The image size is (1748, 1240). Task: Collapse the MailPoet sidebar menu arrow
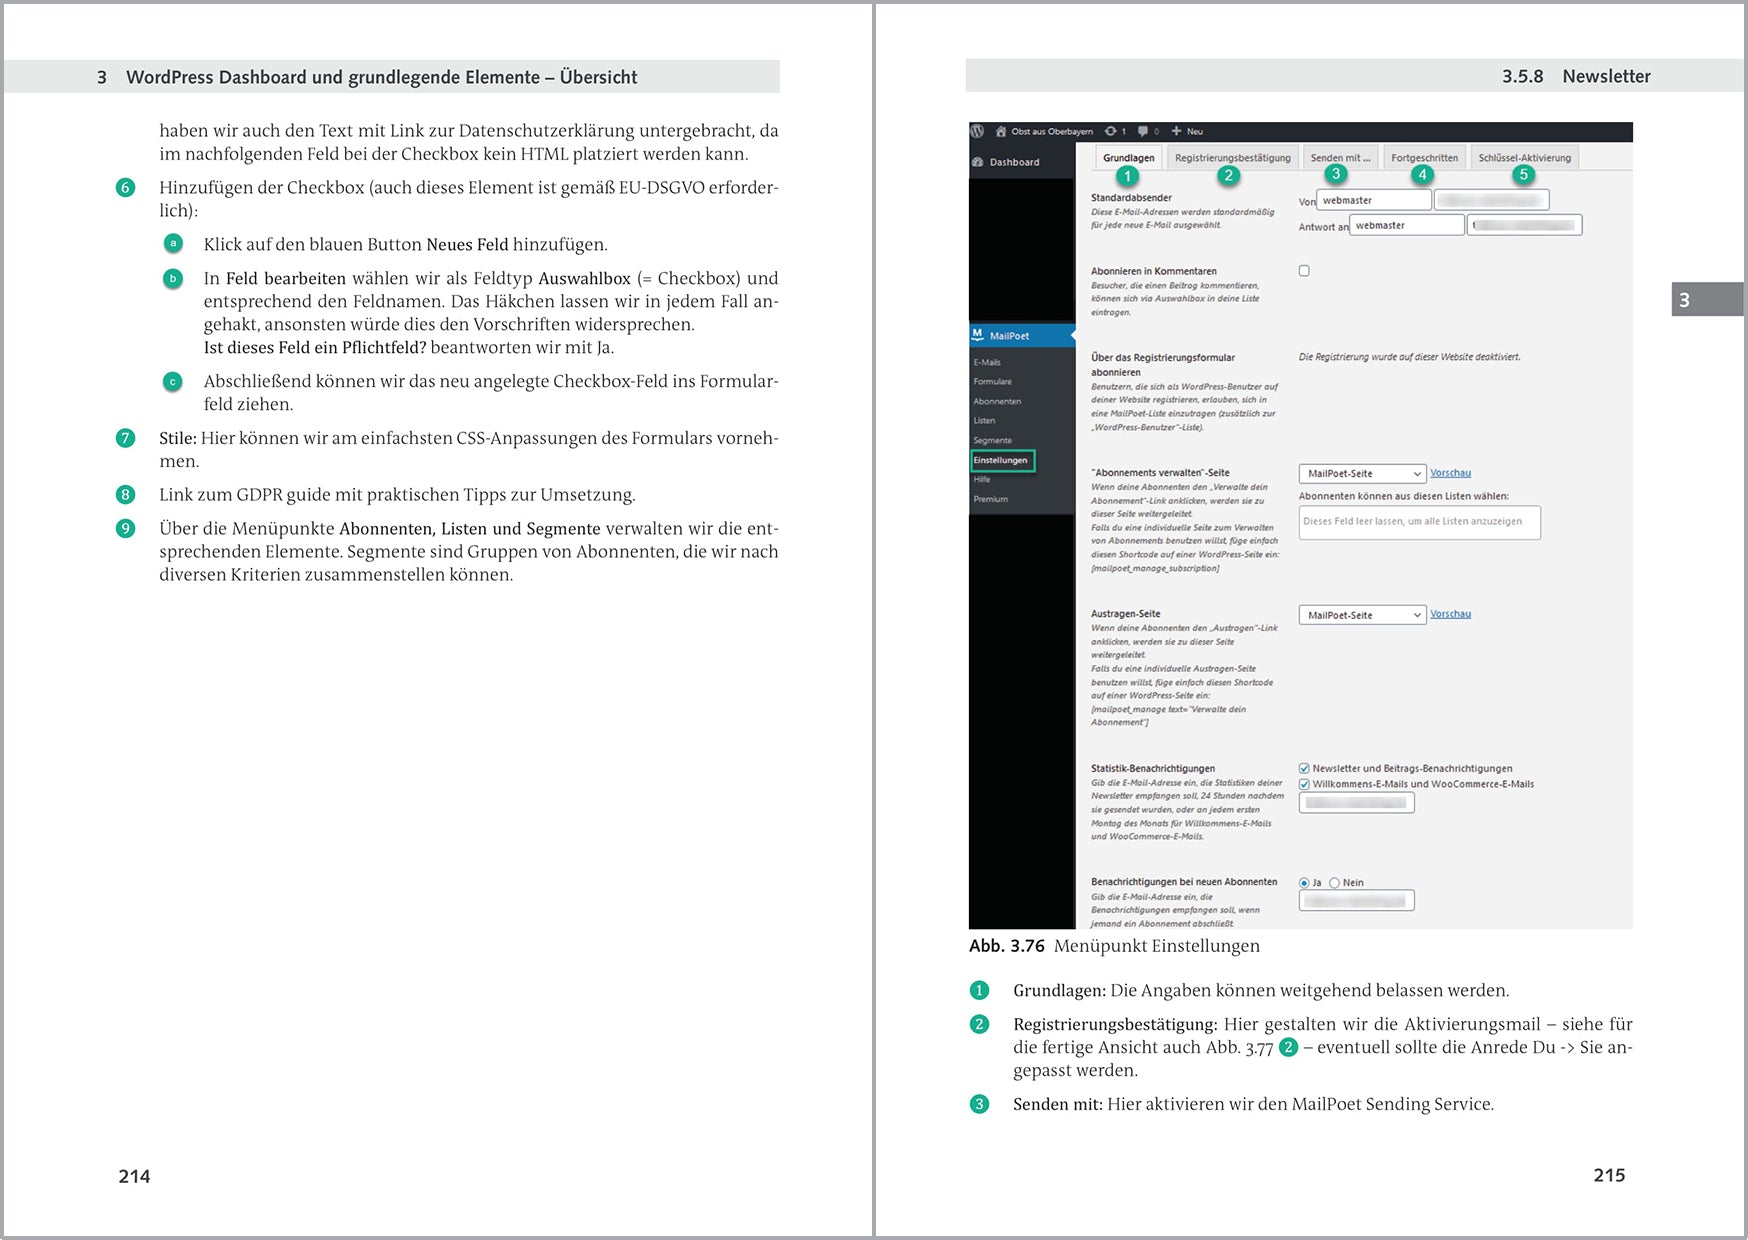pos(1073,335)
